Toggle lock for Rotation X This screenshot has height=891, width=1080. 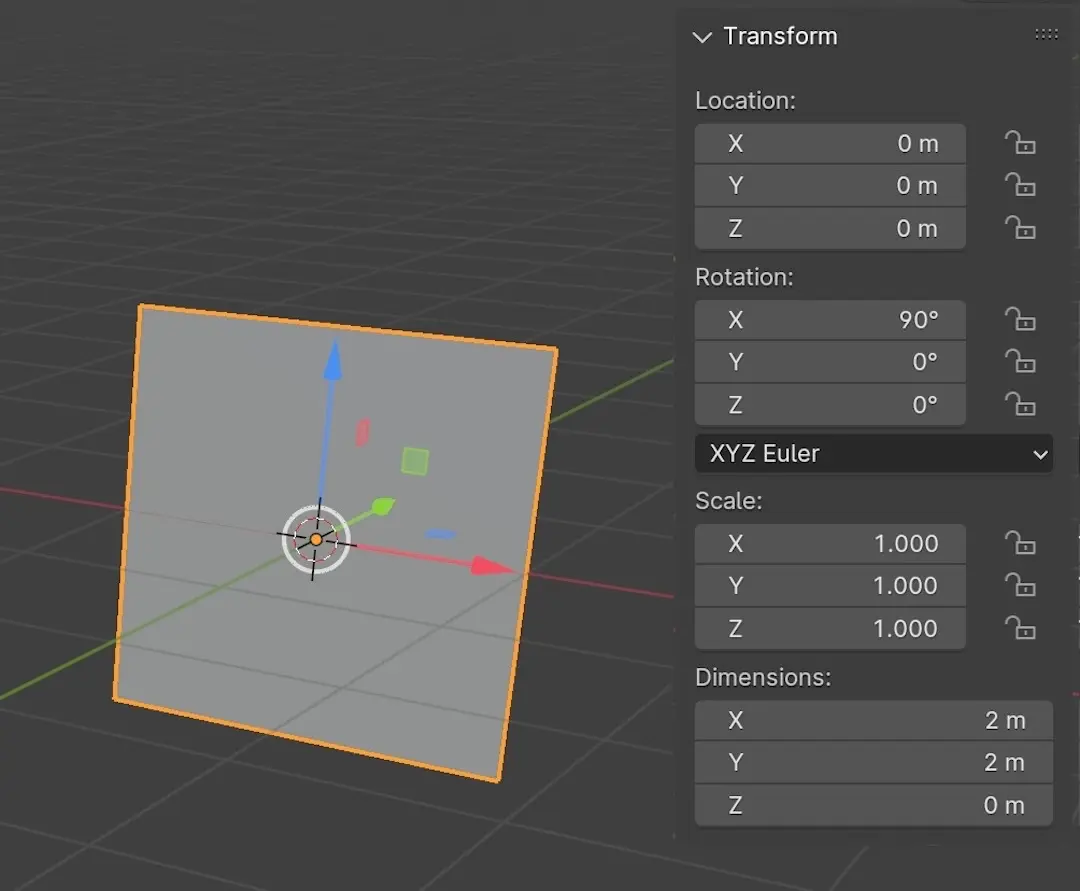tap(1020, 320)
